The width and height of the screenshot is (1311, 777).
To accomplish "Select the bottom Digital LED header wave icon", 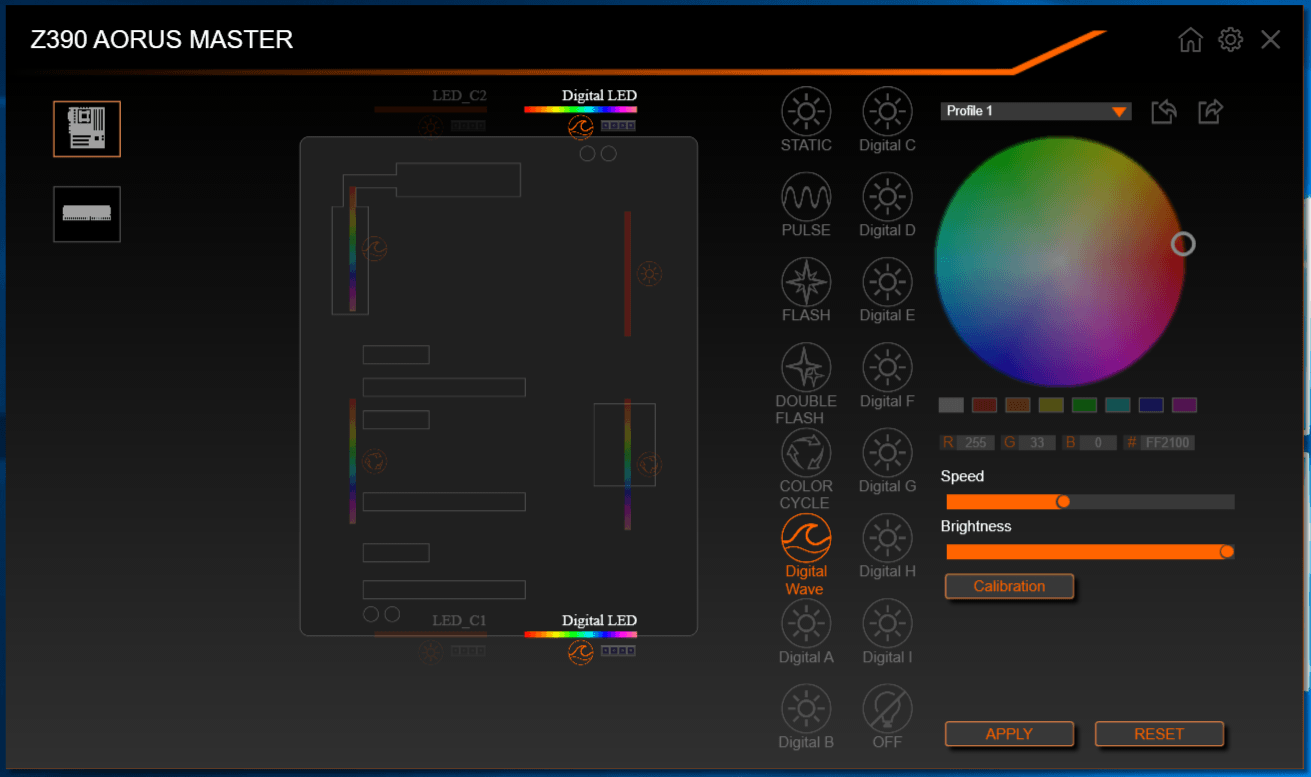I will 580,652.
